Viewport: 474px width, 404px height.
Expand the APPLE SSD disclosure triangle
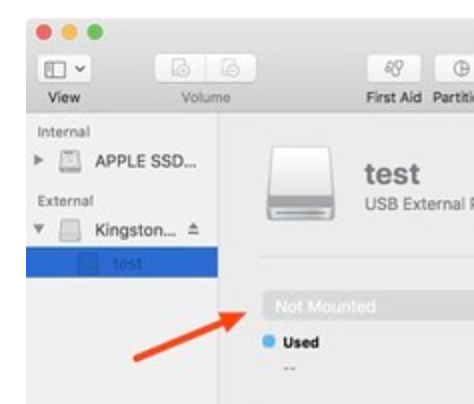[39, 160]
